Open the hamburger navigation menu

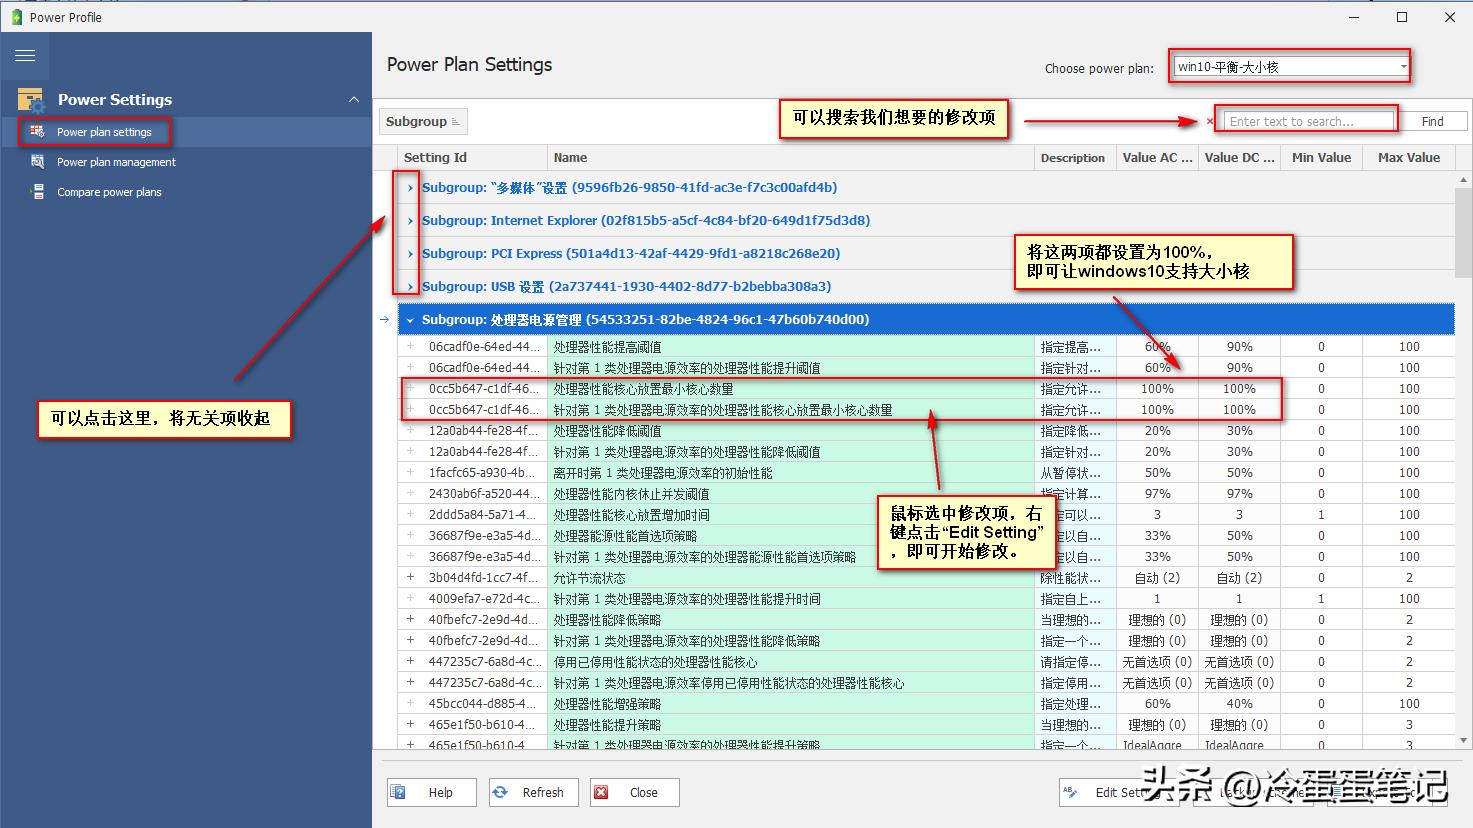click(25, 56)
